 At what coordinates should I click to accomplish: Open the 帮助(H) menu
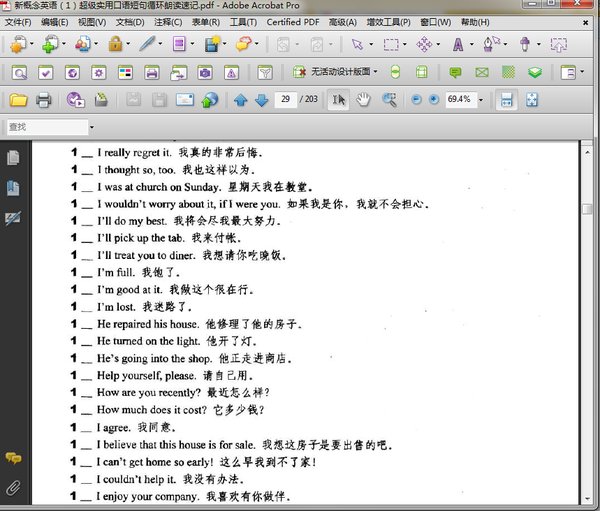click(477, 21)
